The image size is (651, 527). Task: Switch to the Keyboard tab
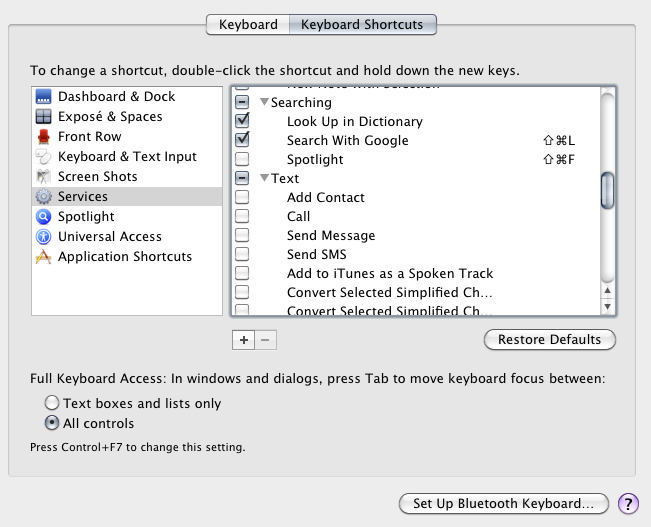248,24
